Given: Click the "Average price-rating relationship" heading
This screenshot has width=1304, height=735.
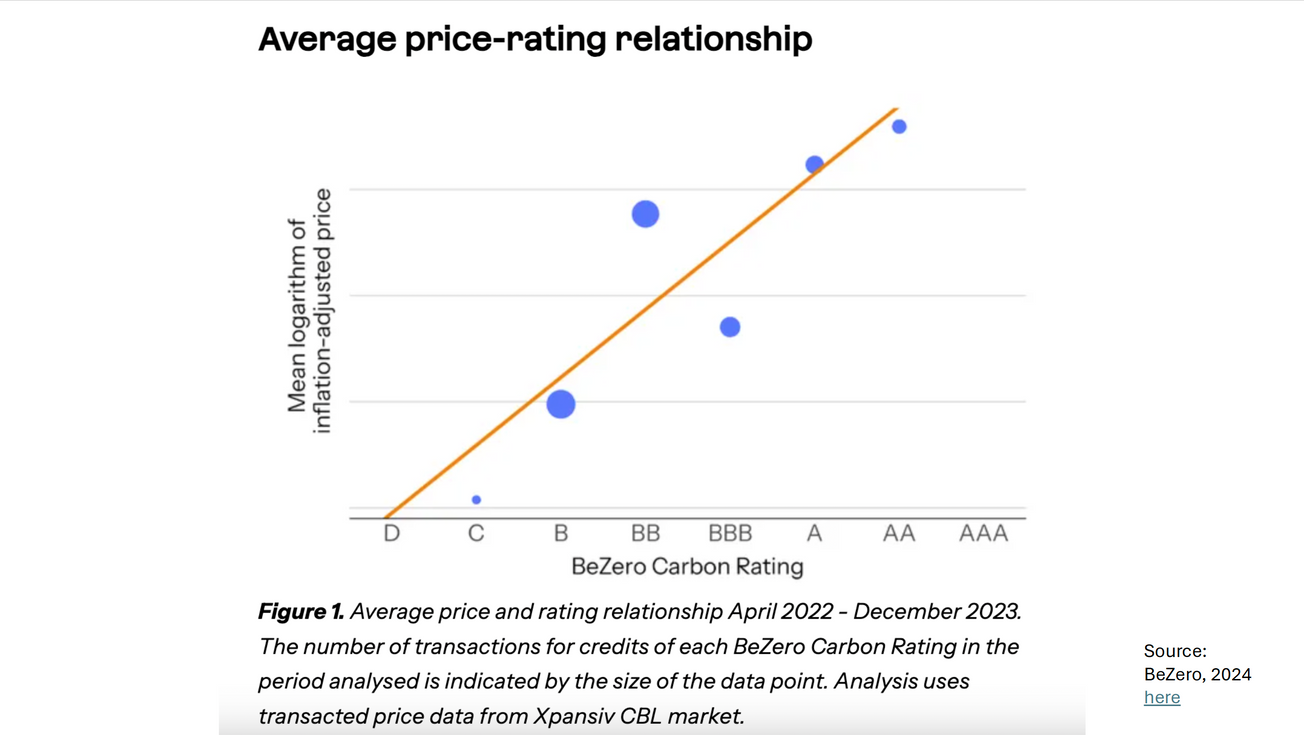Looking at the screenshot, I should point(535,39).
